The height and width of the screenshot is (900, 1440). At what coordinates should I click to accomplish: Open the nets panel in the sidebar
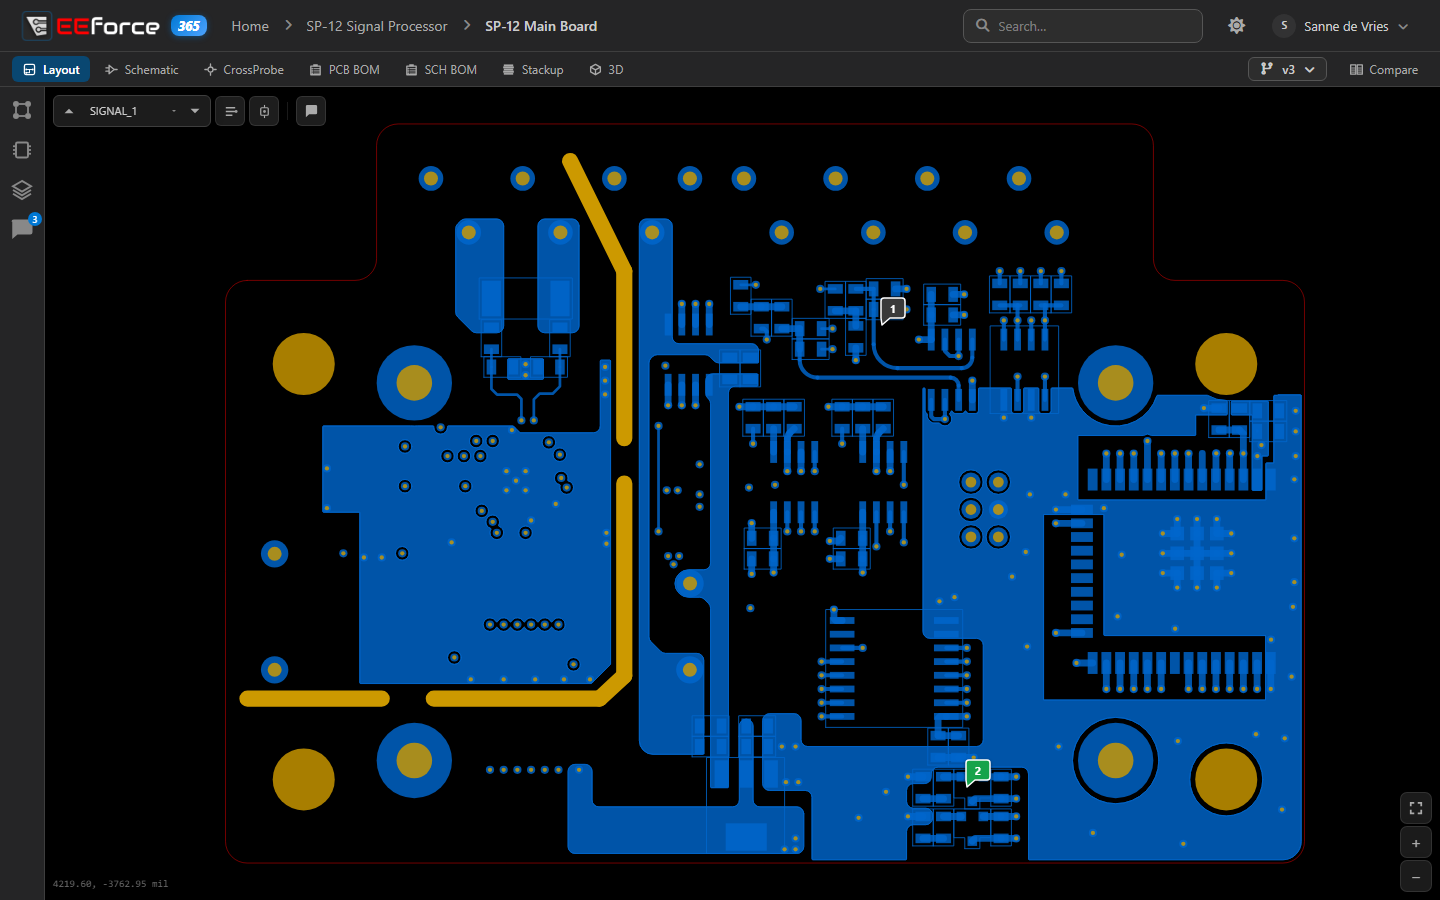22,110
